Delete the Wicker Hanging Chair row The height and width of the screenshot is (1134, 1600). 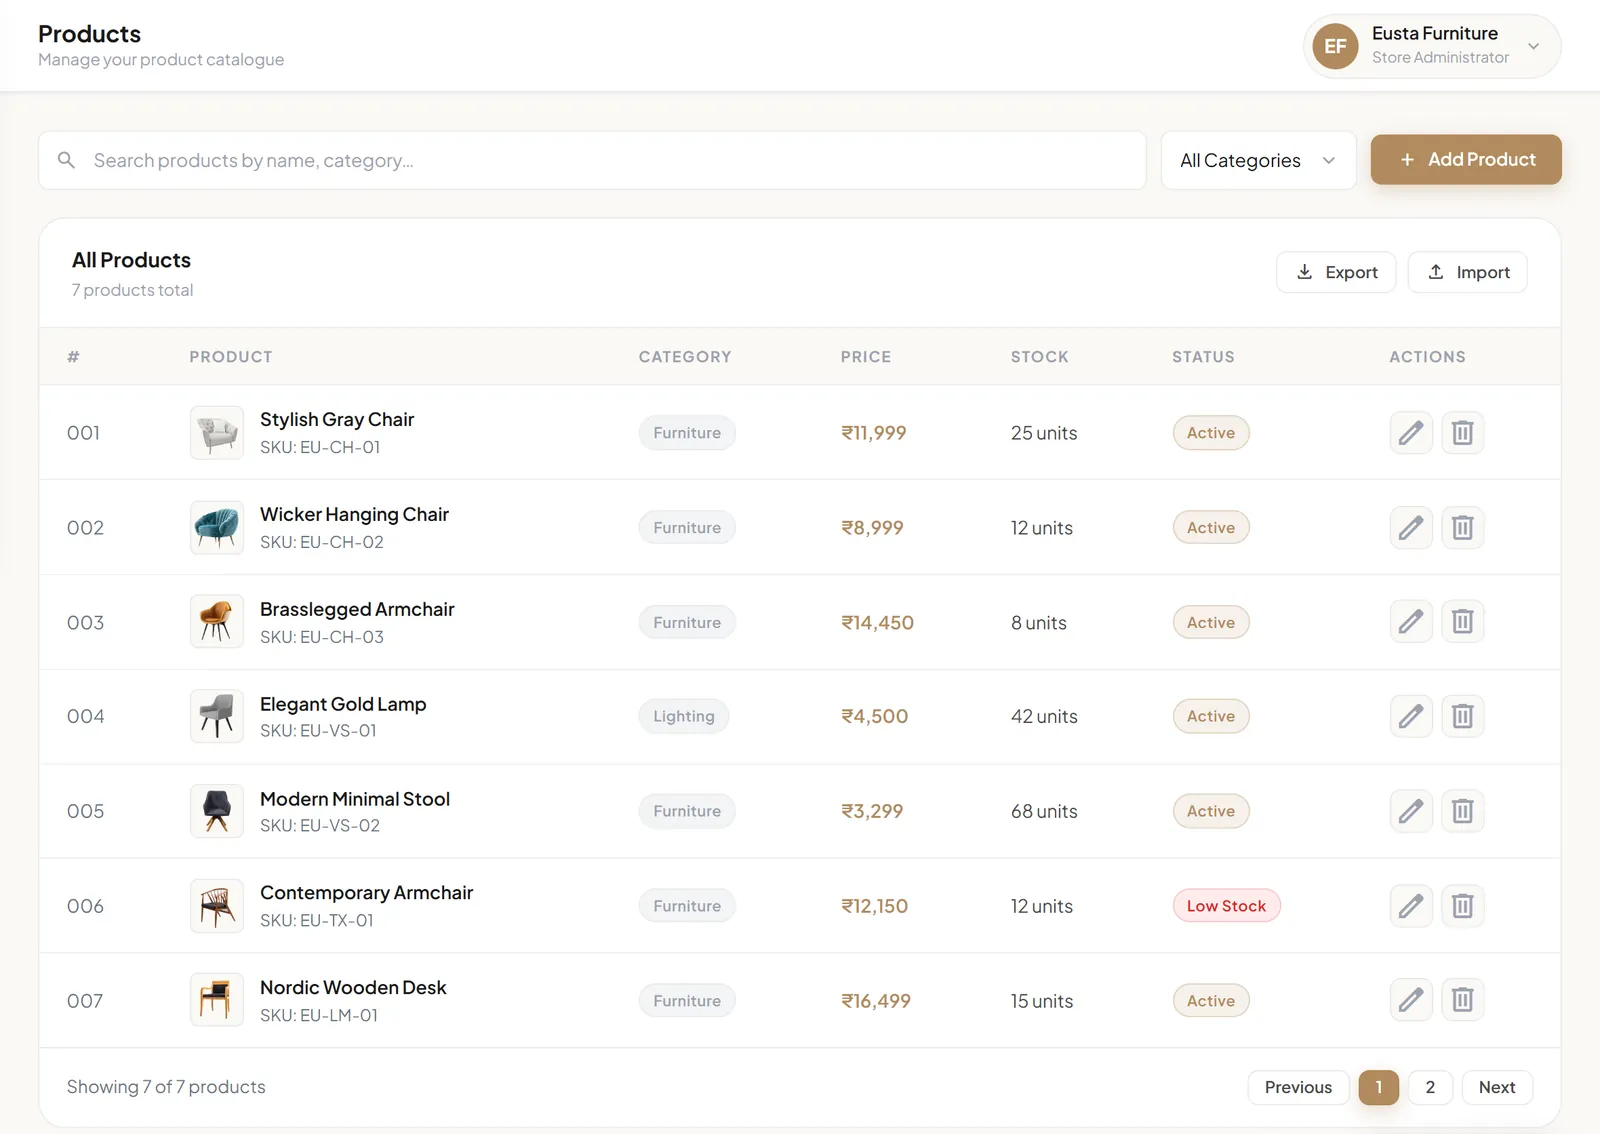1462,528
